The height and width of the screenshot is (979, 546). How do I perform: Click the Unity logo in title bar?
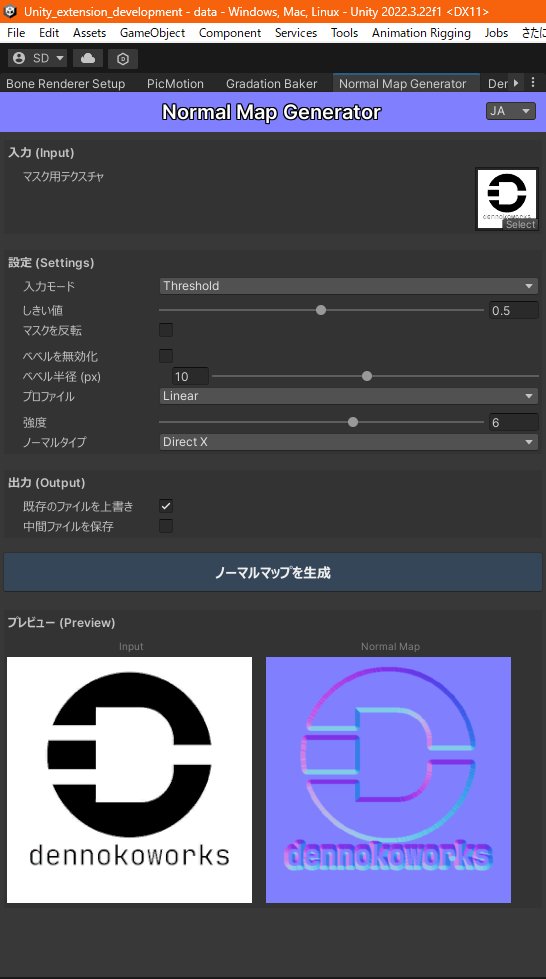(10, 11)
